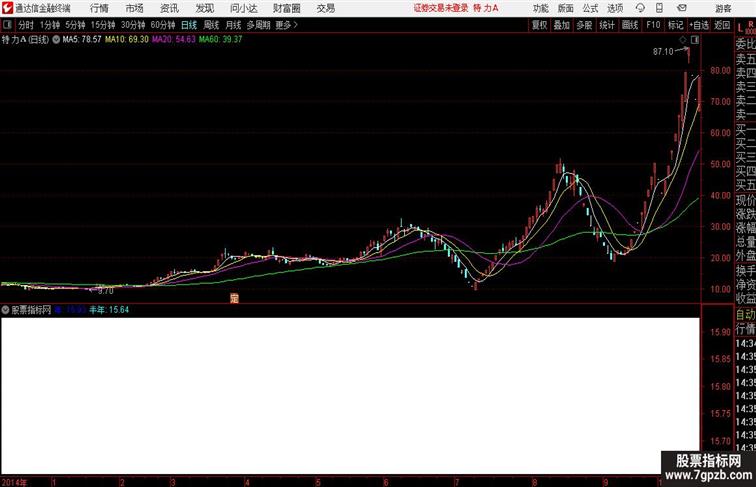The width and height of the screenshot is (756, 487).
Task: Click the 多股 multi-stock button
Action: click(584, 25)
